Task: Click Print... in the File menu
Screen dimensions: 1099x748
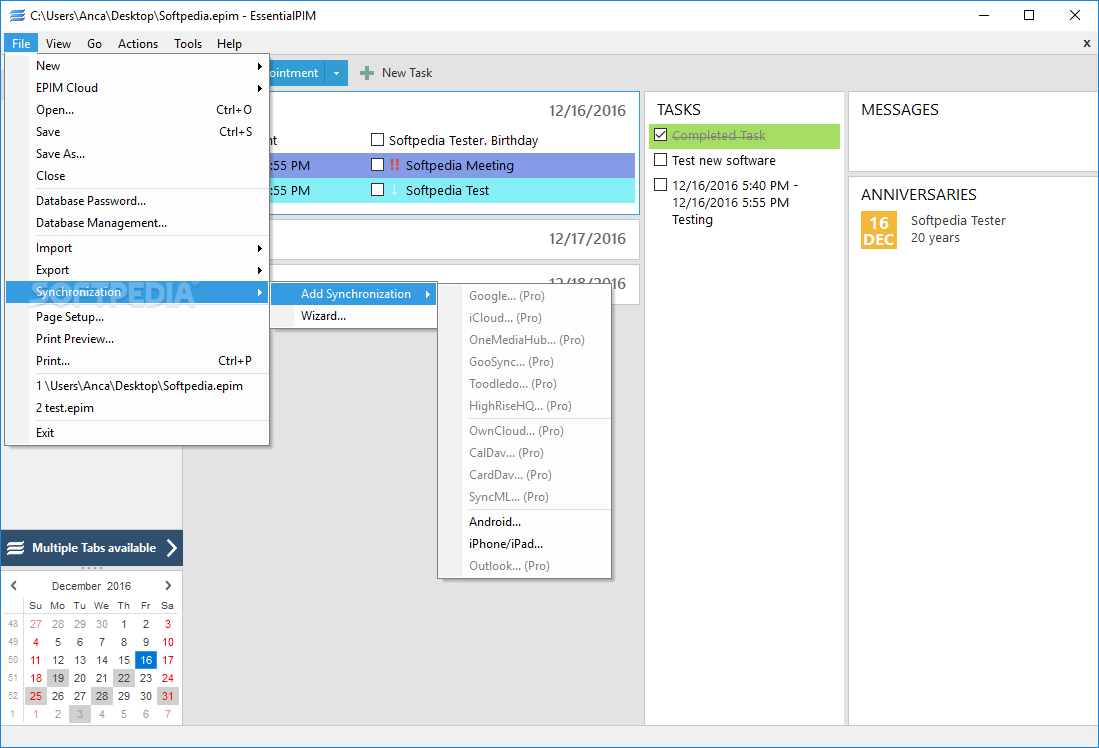Action: [137, 361]
